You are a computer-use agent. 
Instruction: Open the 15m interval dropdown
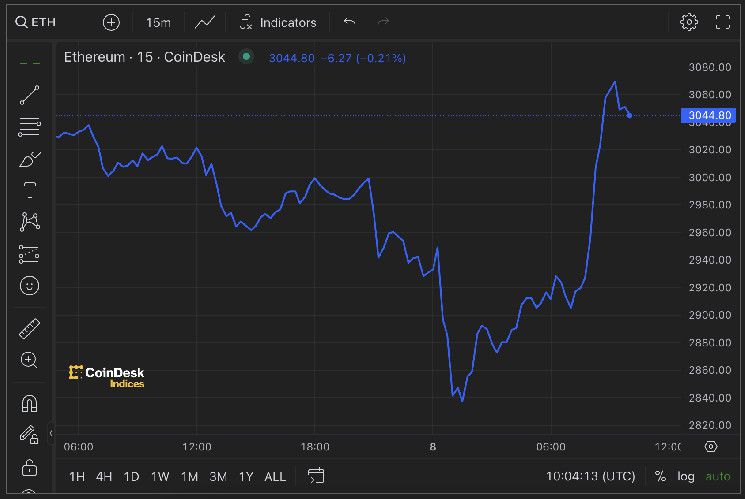point(158,22)
